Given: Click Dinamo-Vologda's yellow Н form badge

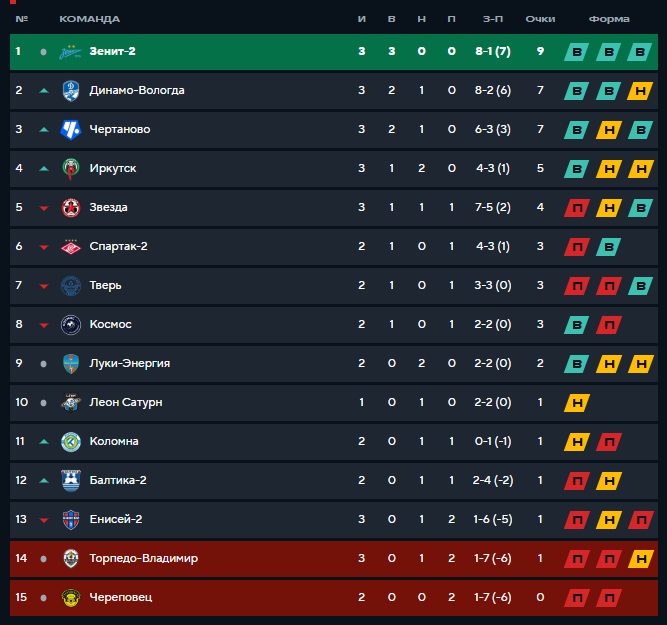Looking at the screenshot, I should [x=640, y=91].
